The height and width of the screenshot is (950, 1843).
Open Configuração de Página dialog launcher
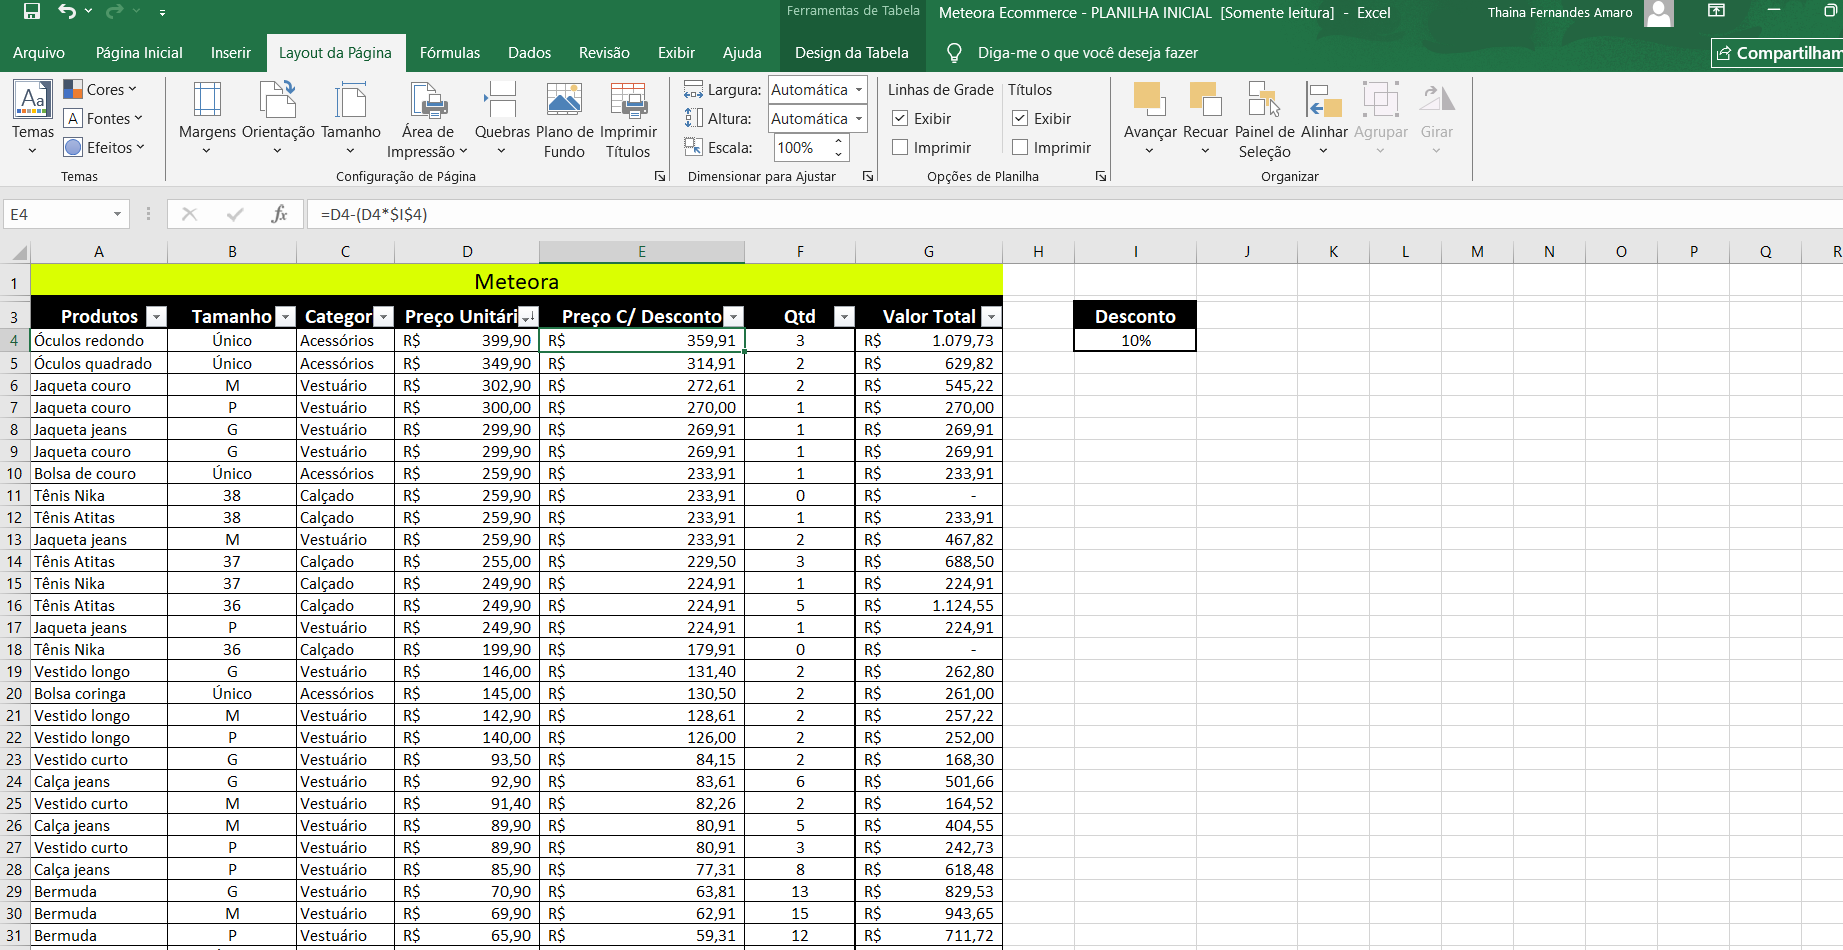(660, 176)
